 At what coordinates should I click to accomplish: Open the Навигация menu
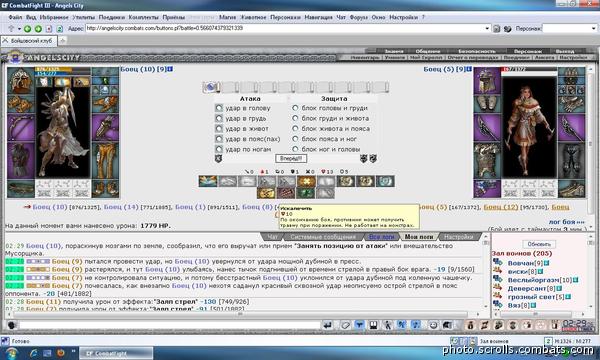(318, 17)
